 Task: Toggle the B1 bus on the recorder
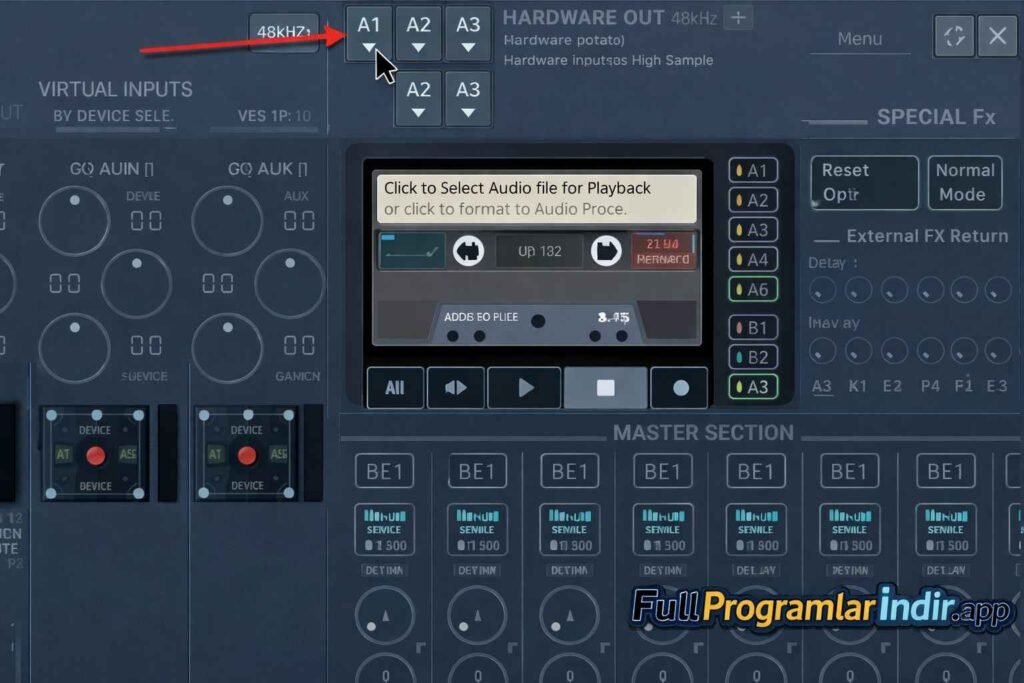[753, 327]
